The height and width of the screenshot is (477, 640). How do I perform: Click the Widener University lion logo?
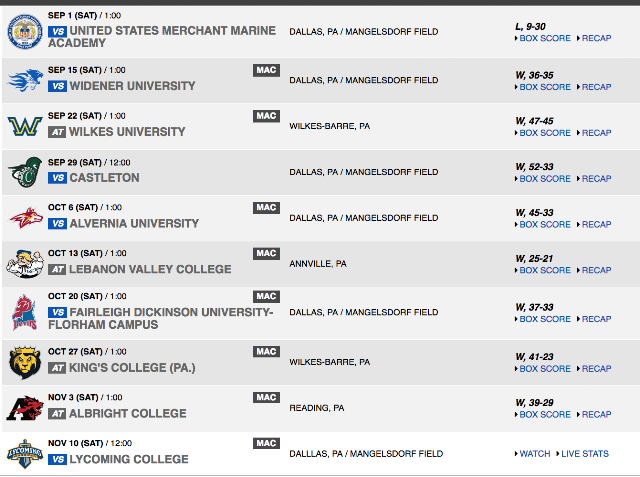tap(25, 80)
